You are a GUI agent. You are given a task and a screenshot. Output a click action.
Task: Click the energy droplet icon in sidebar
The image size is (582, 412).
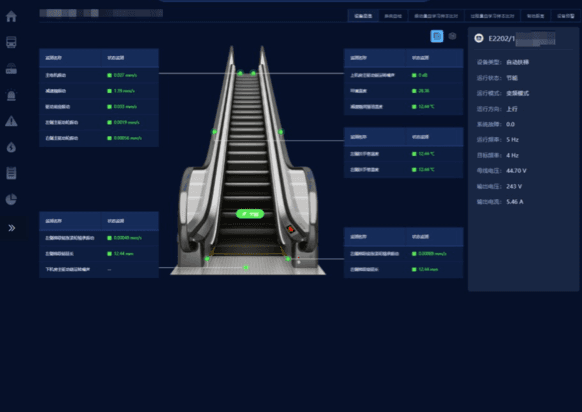tap(11, 147)
